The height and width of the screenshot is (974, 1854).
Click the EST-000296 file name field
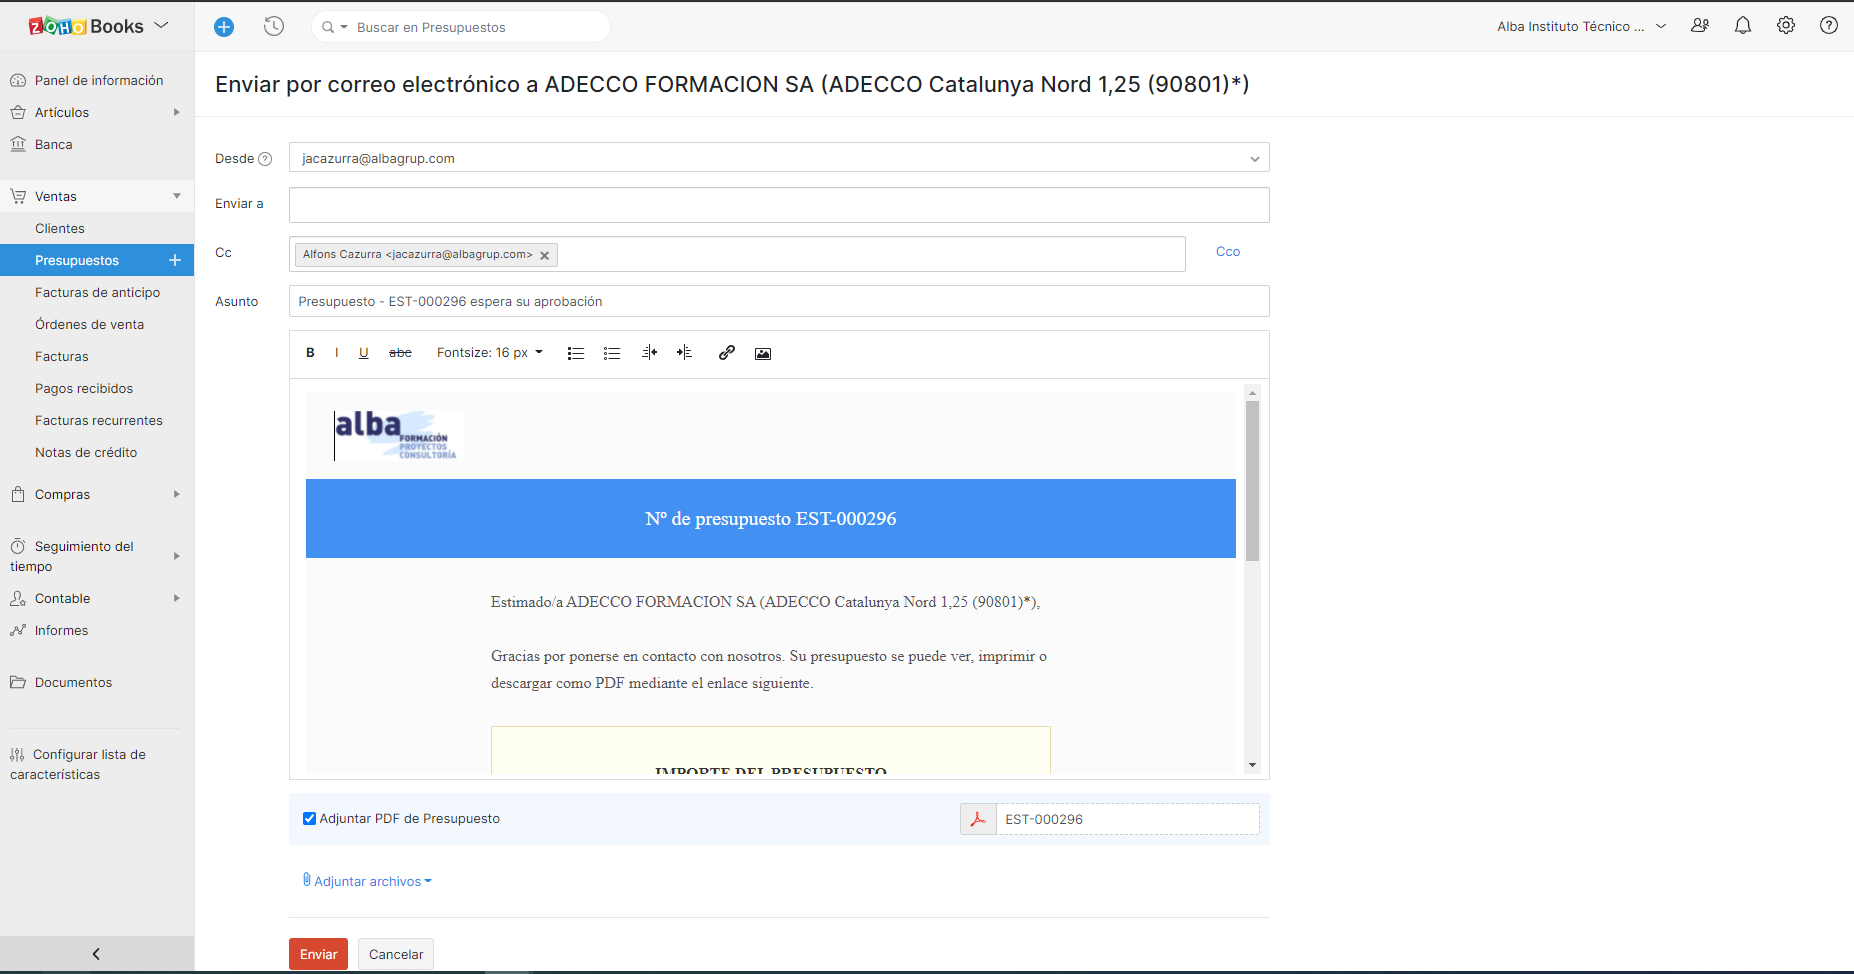point(1128,819)
